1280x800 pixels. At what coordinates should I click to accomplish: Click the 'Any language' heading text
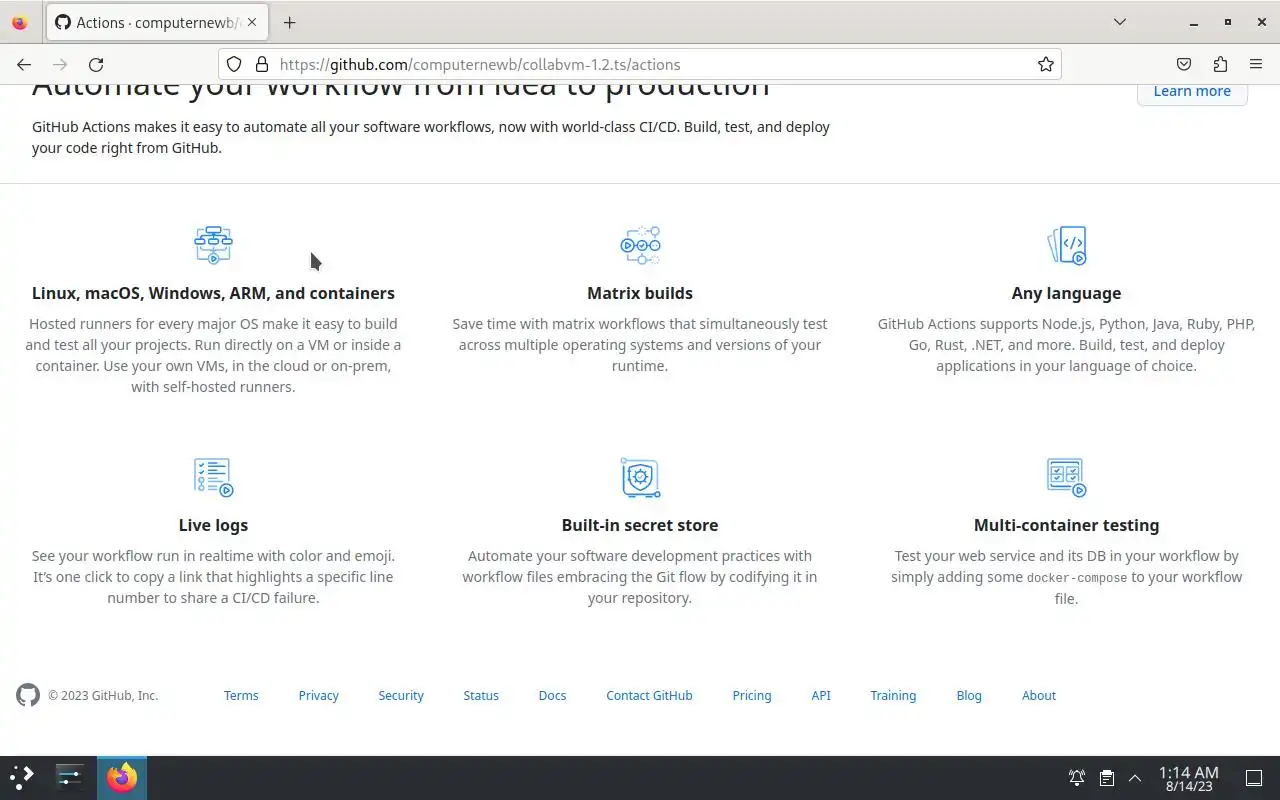tap(1066, 293)
